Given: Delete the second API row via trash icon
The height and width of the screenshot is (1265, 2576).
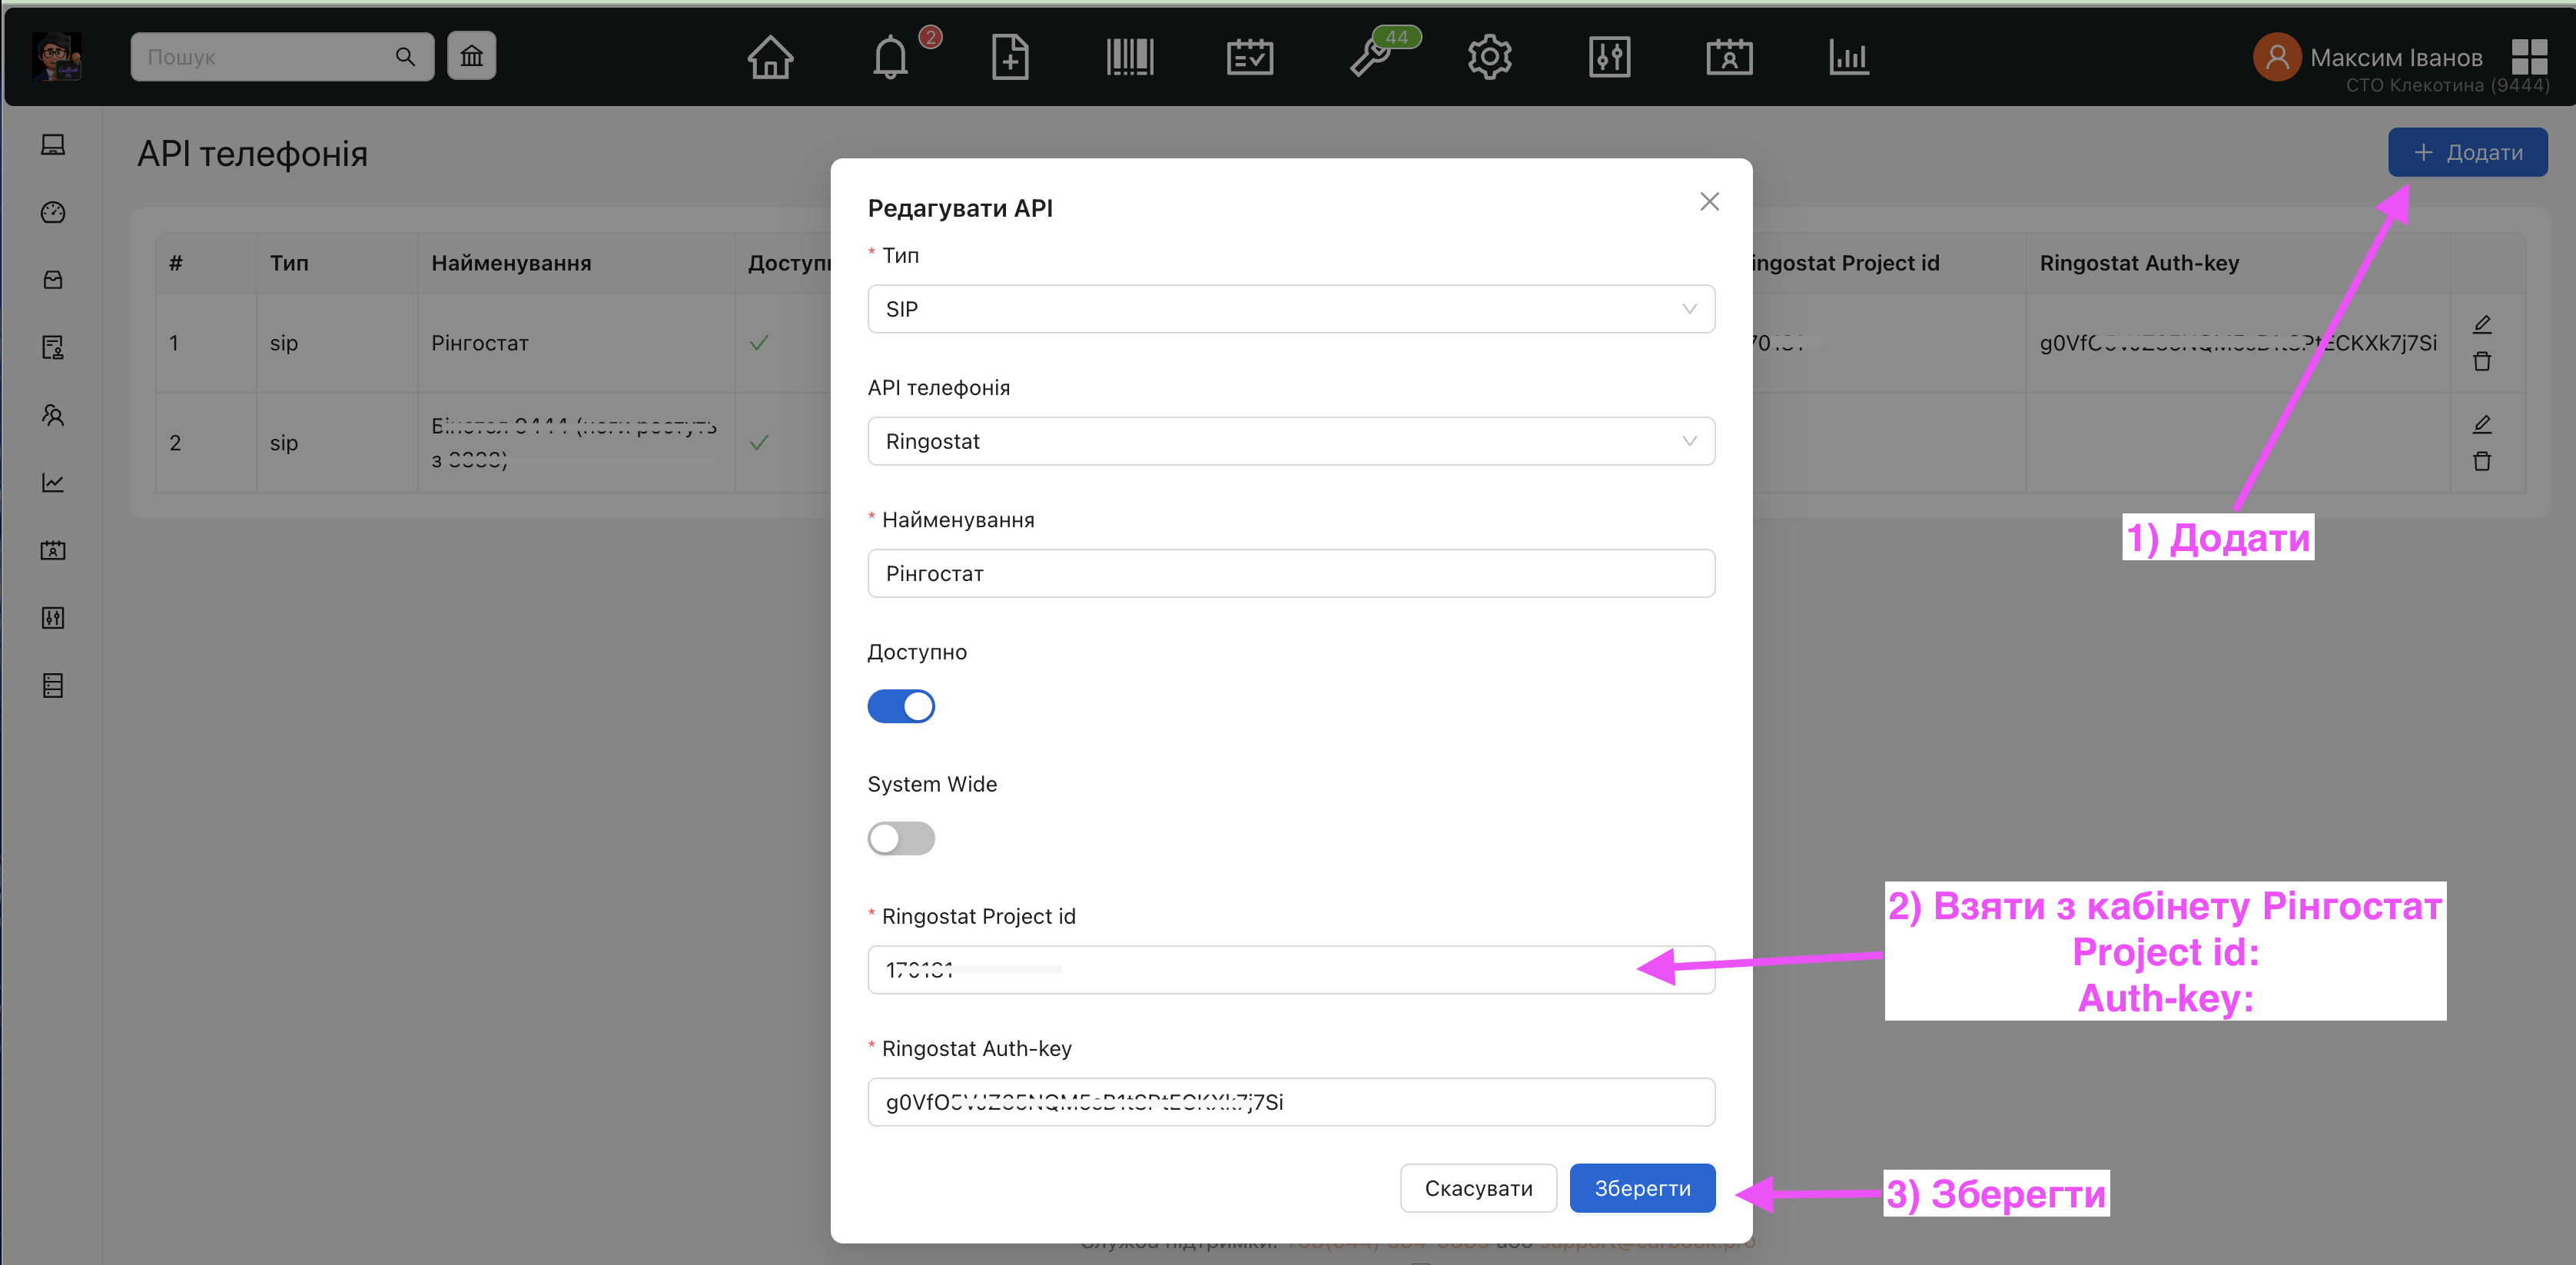Looking at the screenshot, I should coord(2482,461).
